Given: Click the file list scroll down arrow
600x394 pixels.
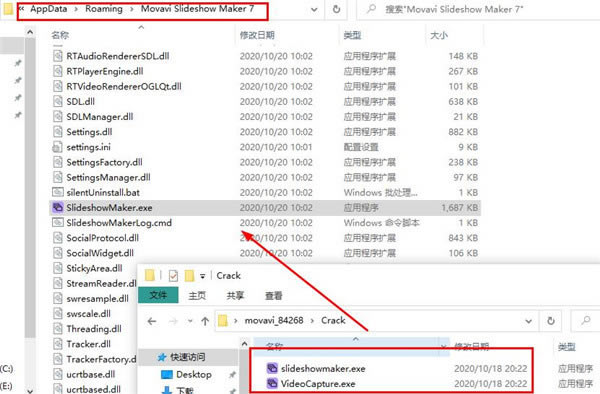Looking at the screenshot, I should pos(30,390).
